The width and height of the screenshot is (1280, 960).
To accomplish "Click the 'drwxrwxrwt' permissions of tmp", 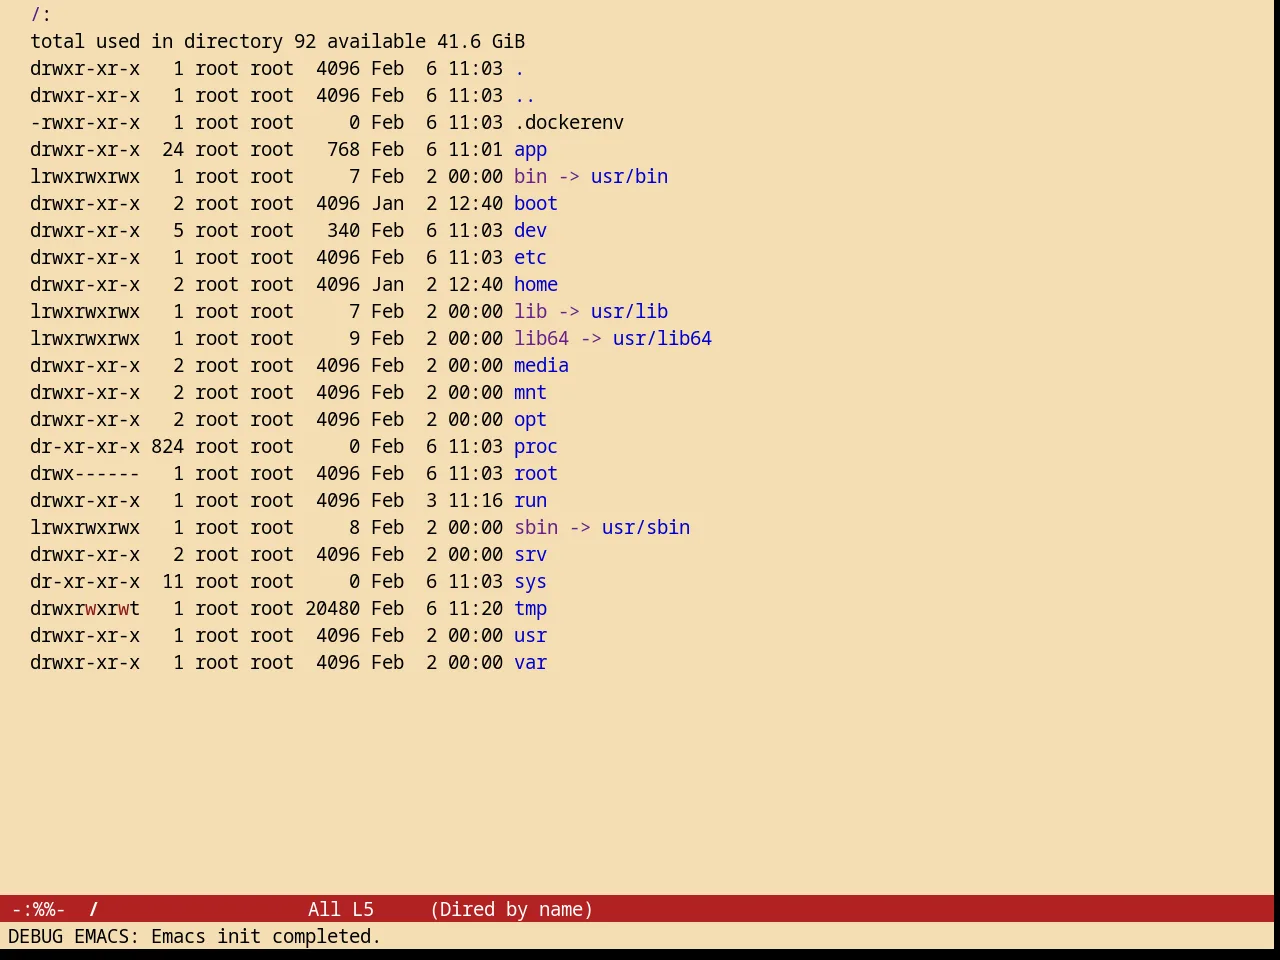I will coord(85,609).
